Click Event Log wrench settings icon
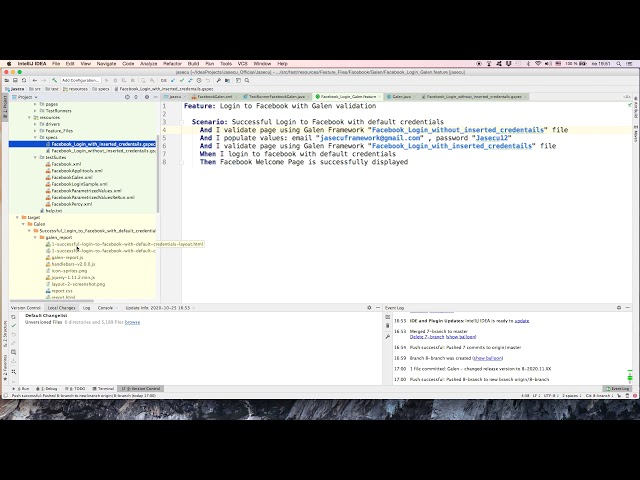 coord(388,337)
